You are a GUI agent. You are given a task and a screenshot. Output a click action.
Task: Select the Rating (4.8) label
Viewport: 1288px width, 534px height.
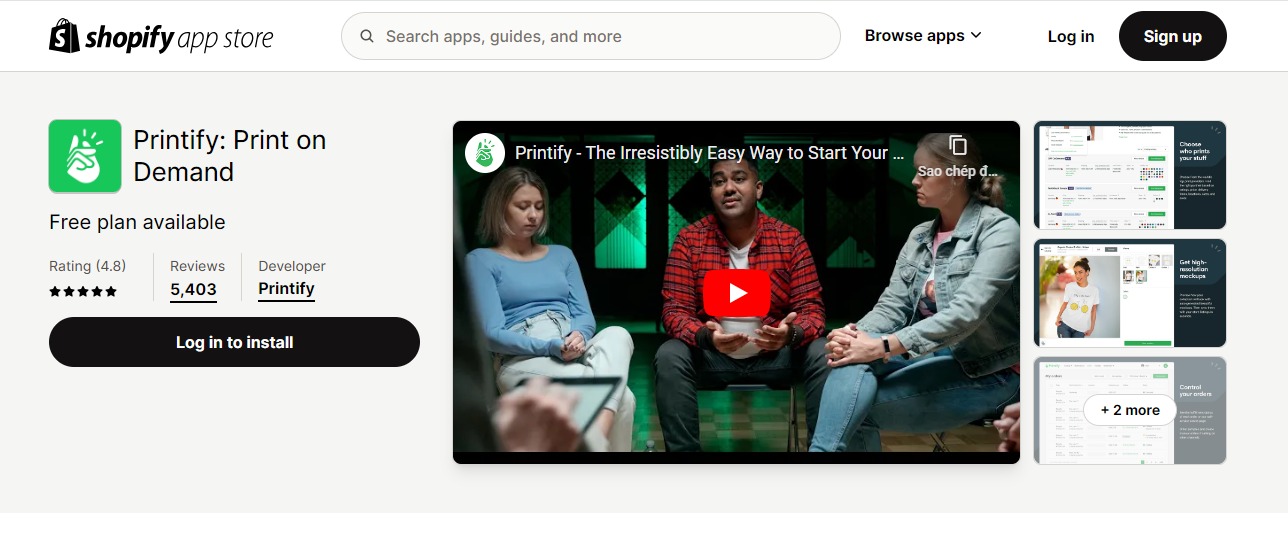coord(87,266)
